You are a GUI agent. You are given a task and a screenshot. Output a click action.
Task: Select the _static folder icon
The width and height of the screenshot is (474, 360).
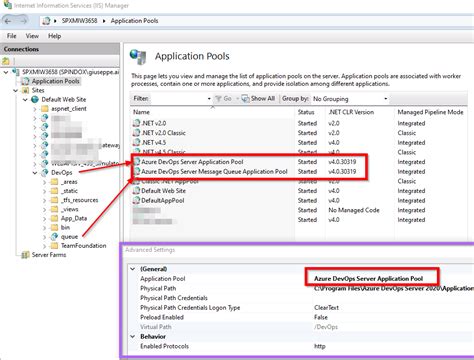(54, 191)
